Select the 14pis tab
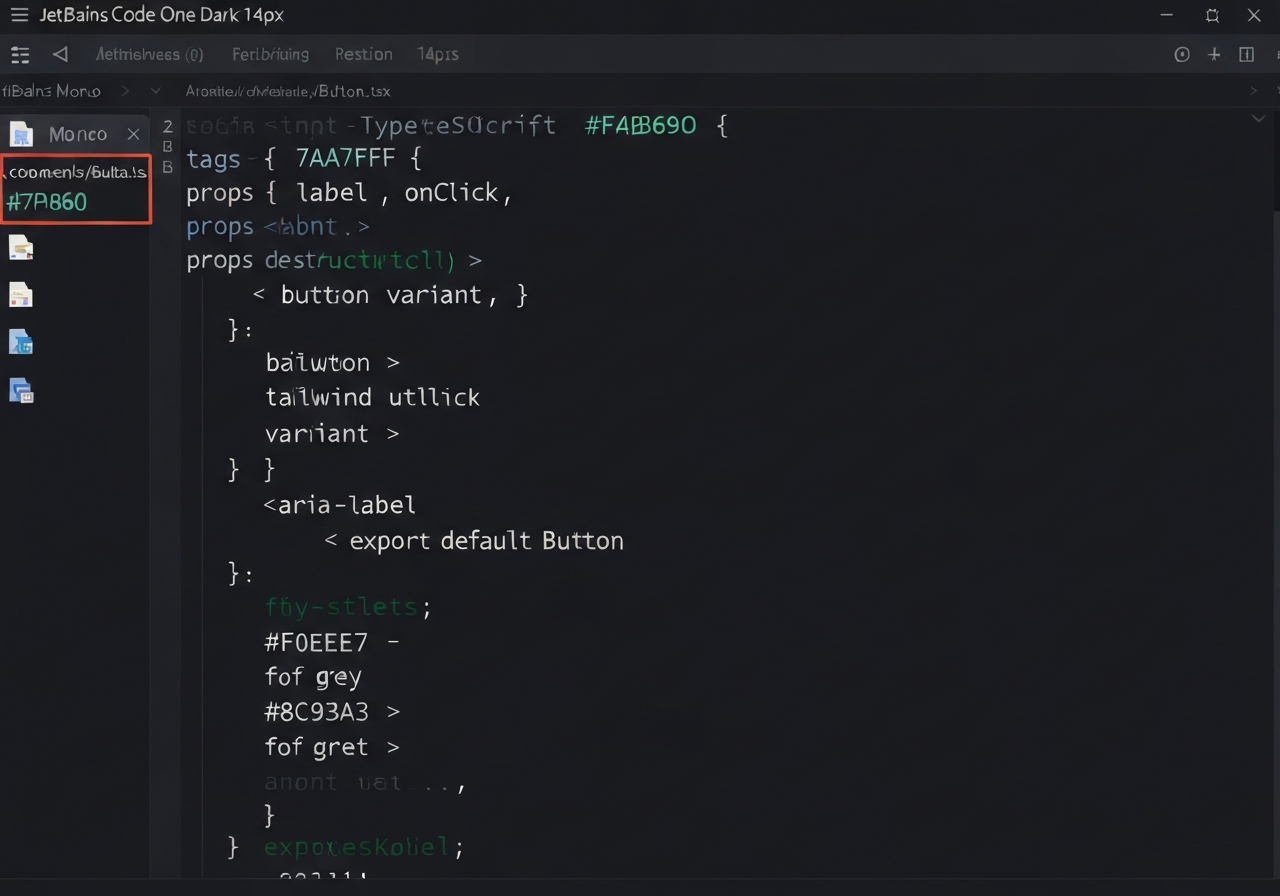The height and width of the screenshot is (896, 1280). [x=438, y=54]
